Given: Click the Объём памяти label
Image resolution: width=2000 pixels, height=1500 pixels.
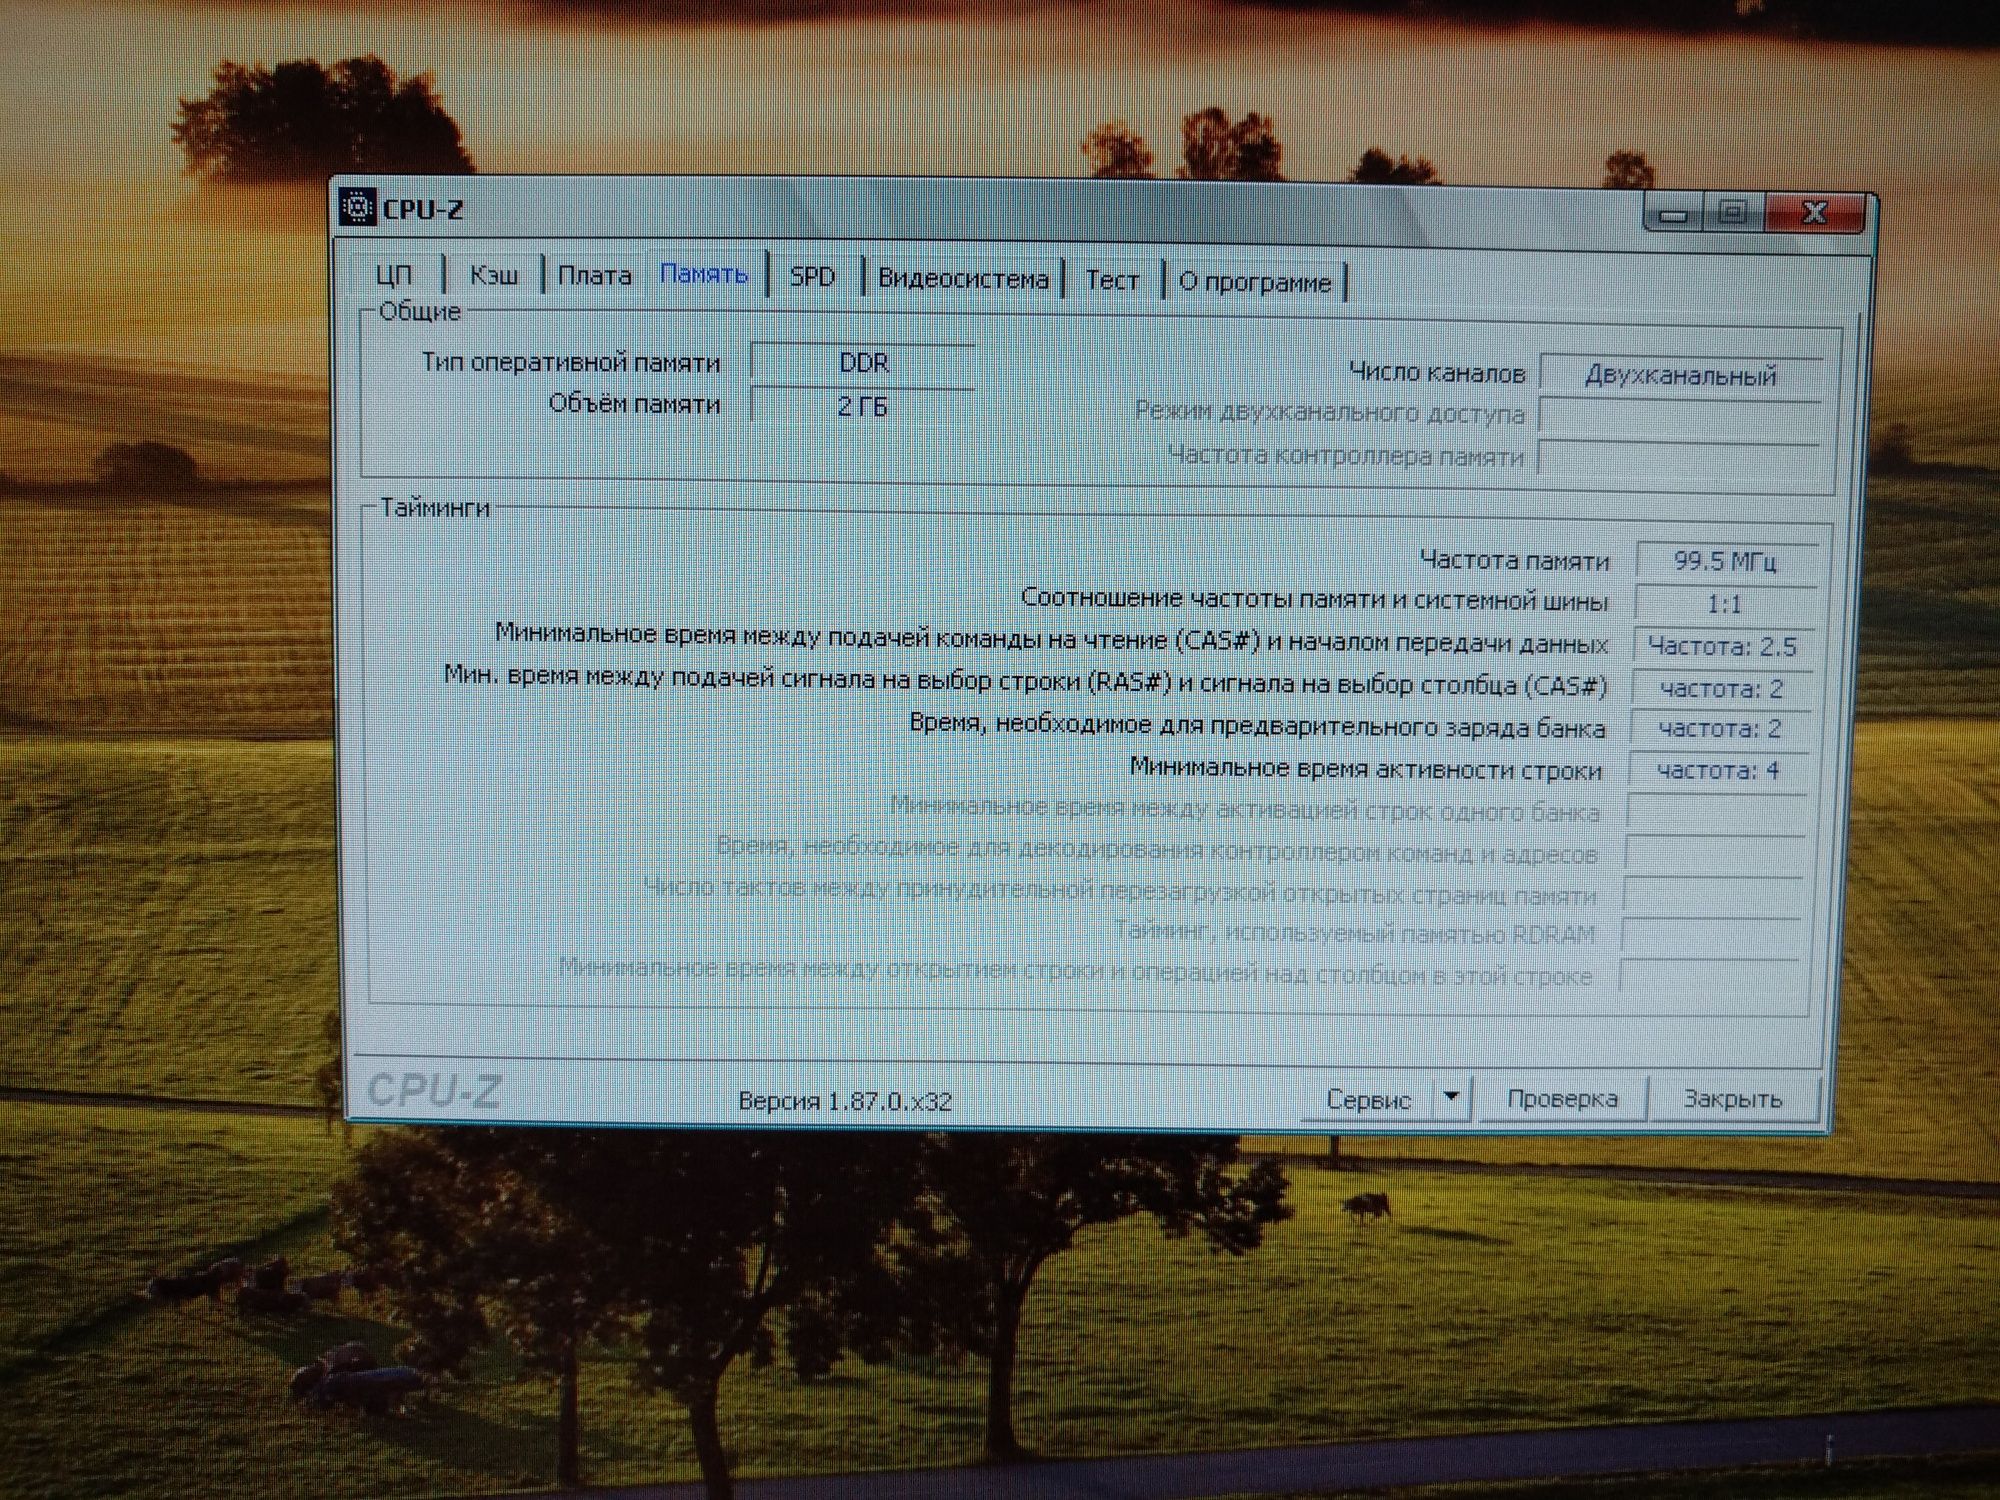Looking at the screenshot, I should click(634, 404).
